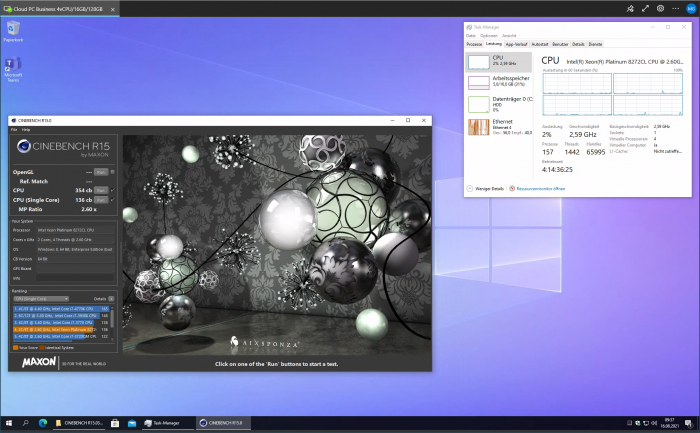The width and height of the screenshot is (700, 433).
Task: Open the more options ellipsis menu
Action: click(675, 8)
